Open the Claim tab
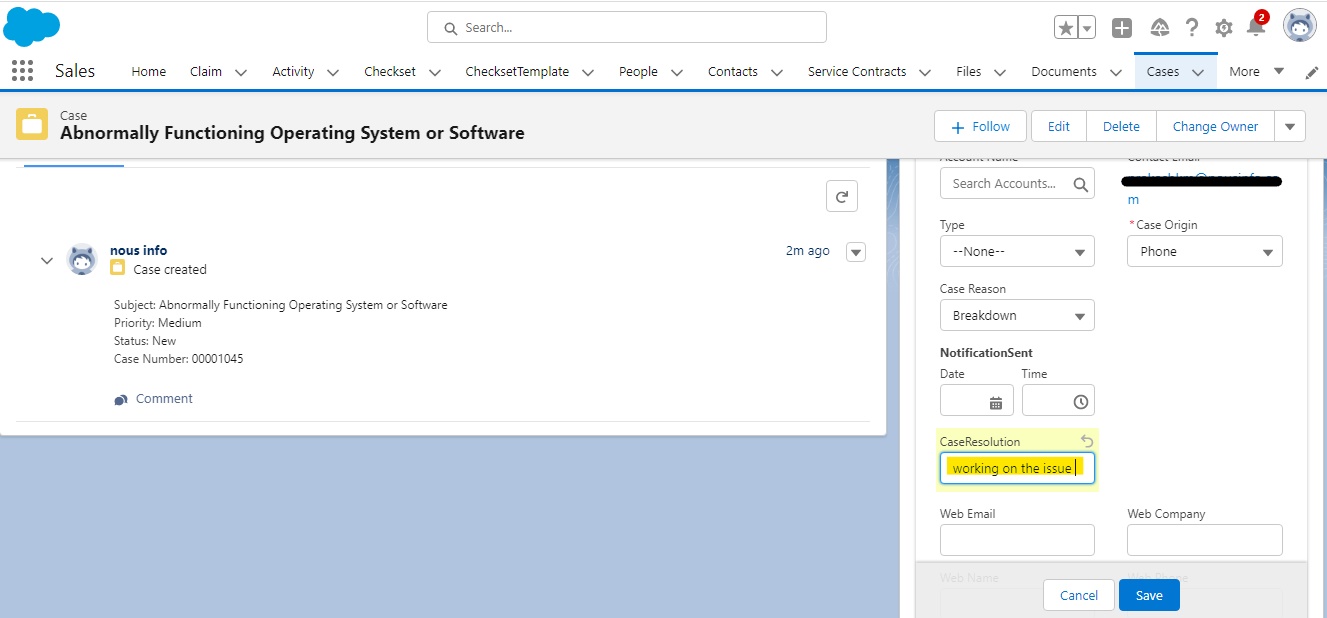 [206, 72]
